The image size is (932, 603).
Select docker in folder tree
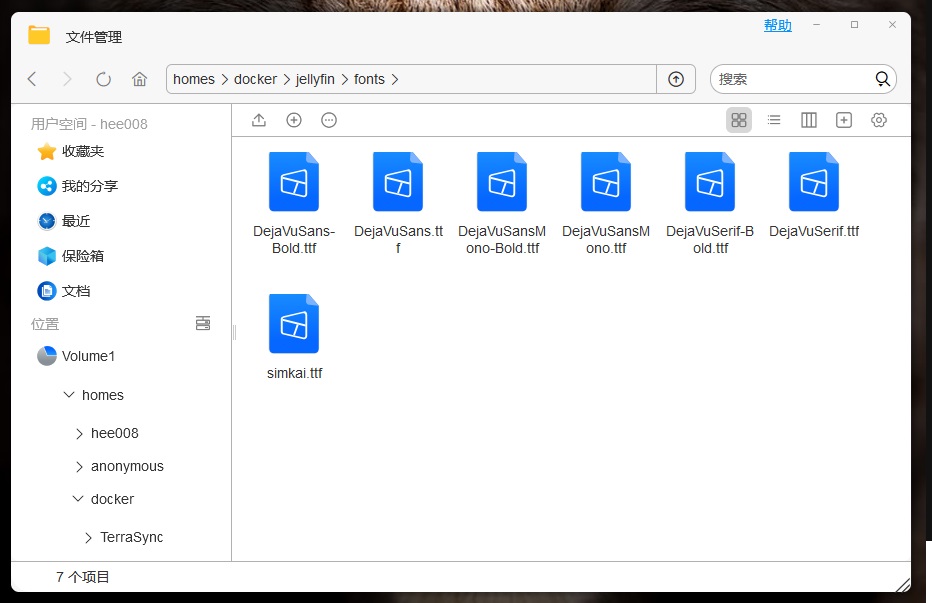[112, 499]
